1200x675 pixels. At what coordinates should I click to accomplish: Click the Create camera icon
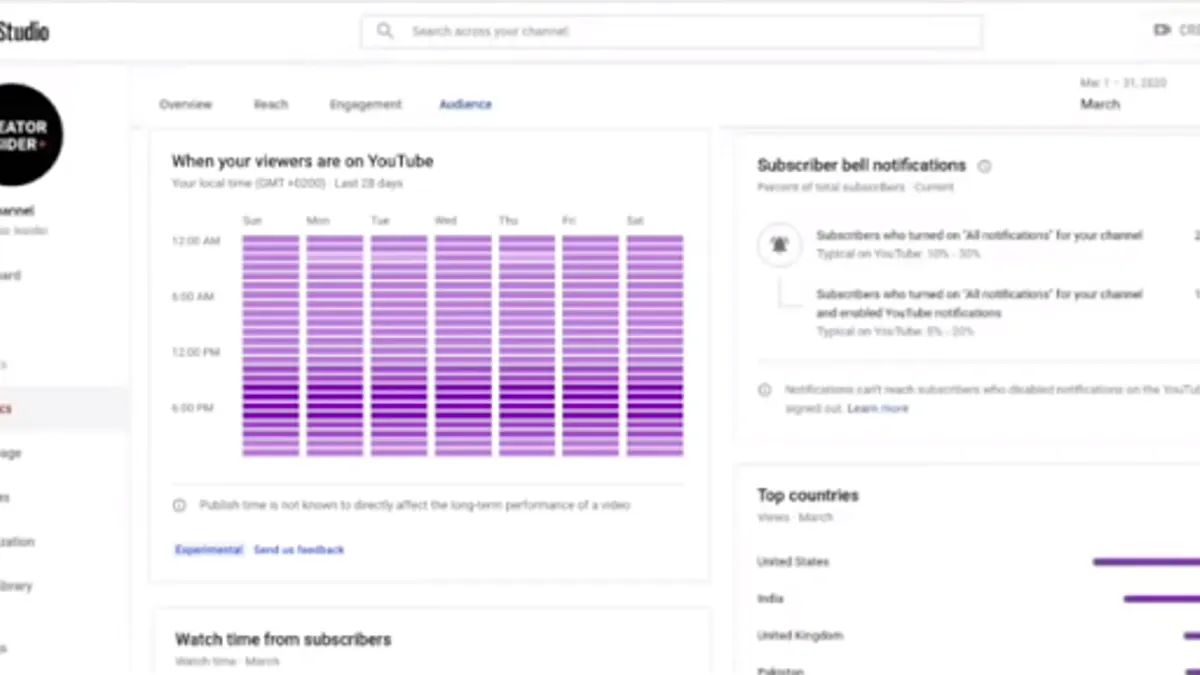1162,31
